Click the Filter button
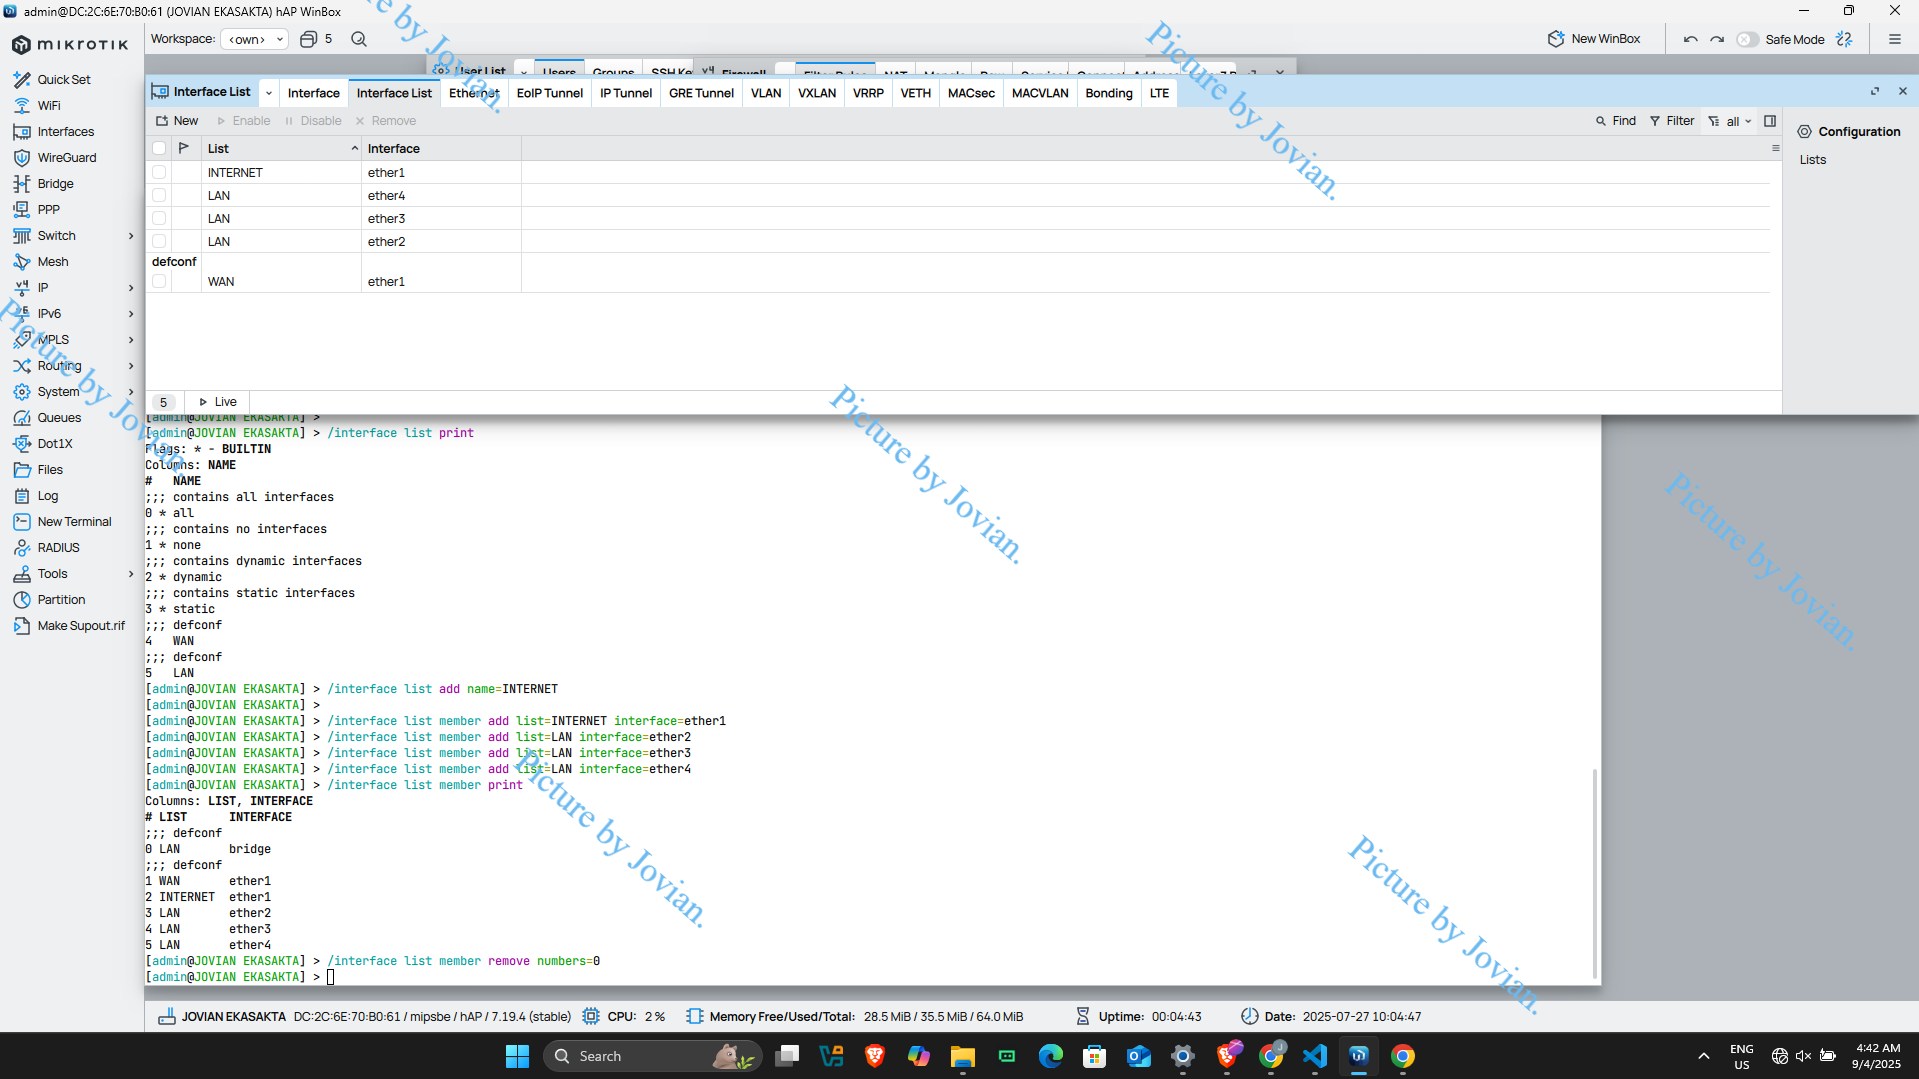The image size is (1919, 1079). tap(1672, 121)
